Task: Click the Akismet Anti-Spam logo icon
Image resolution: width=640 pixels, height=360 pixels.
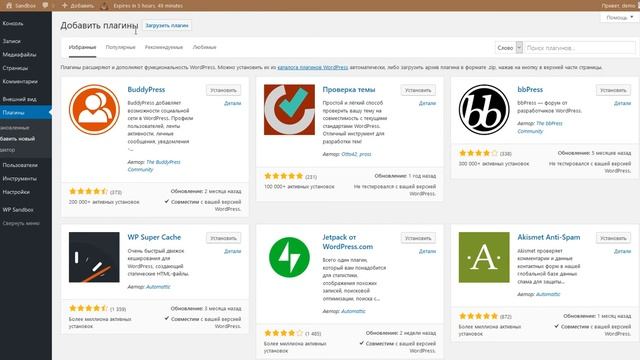Action: point(484,257)
